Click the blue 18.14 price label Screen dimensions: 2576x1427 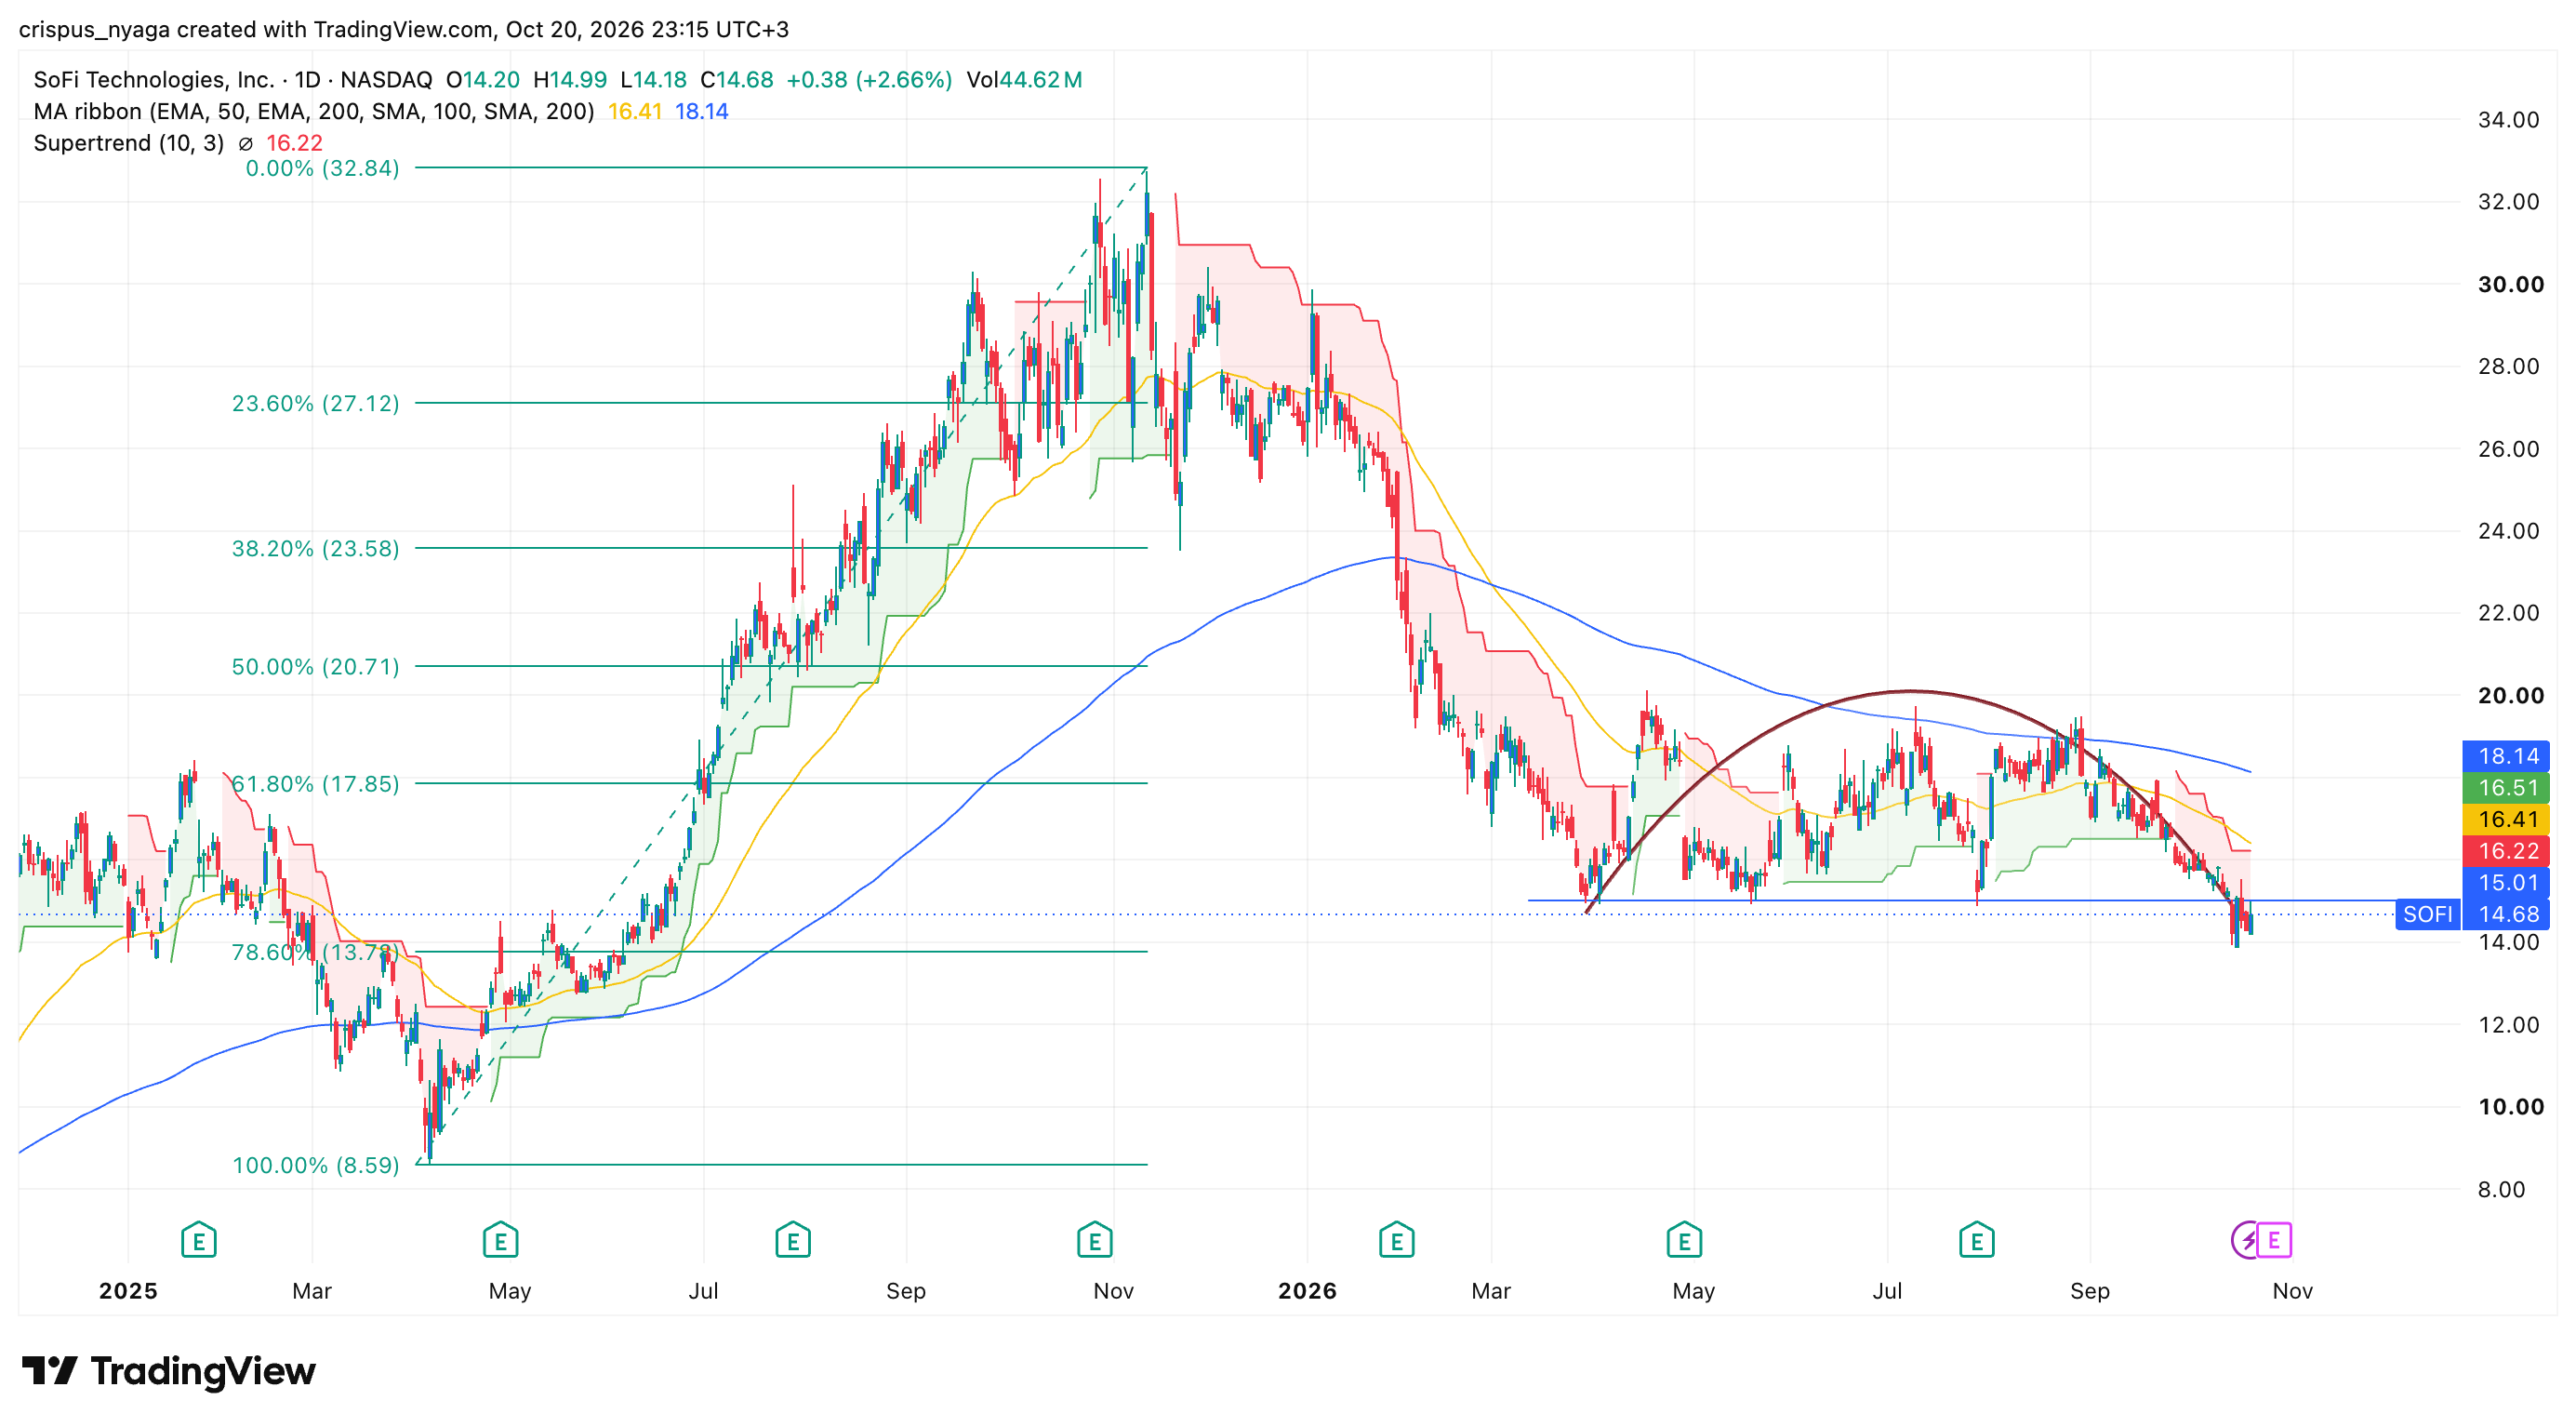(x=2507, y=756)
